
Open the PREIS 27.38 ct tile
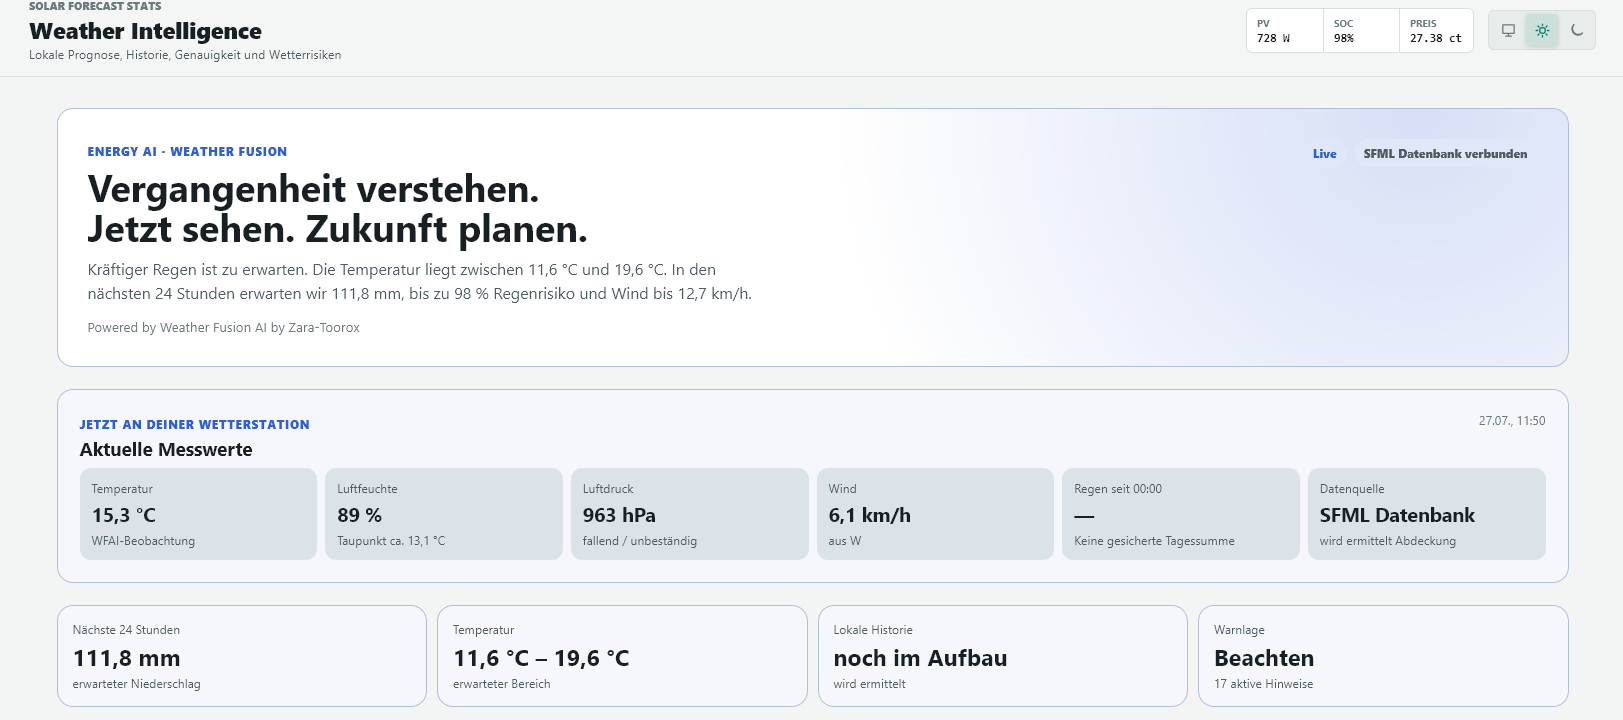(x=1436, y=31)
